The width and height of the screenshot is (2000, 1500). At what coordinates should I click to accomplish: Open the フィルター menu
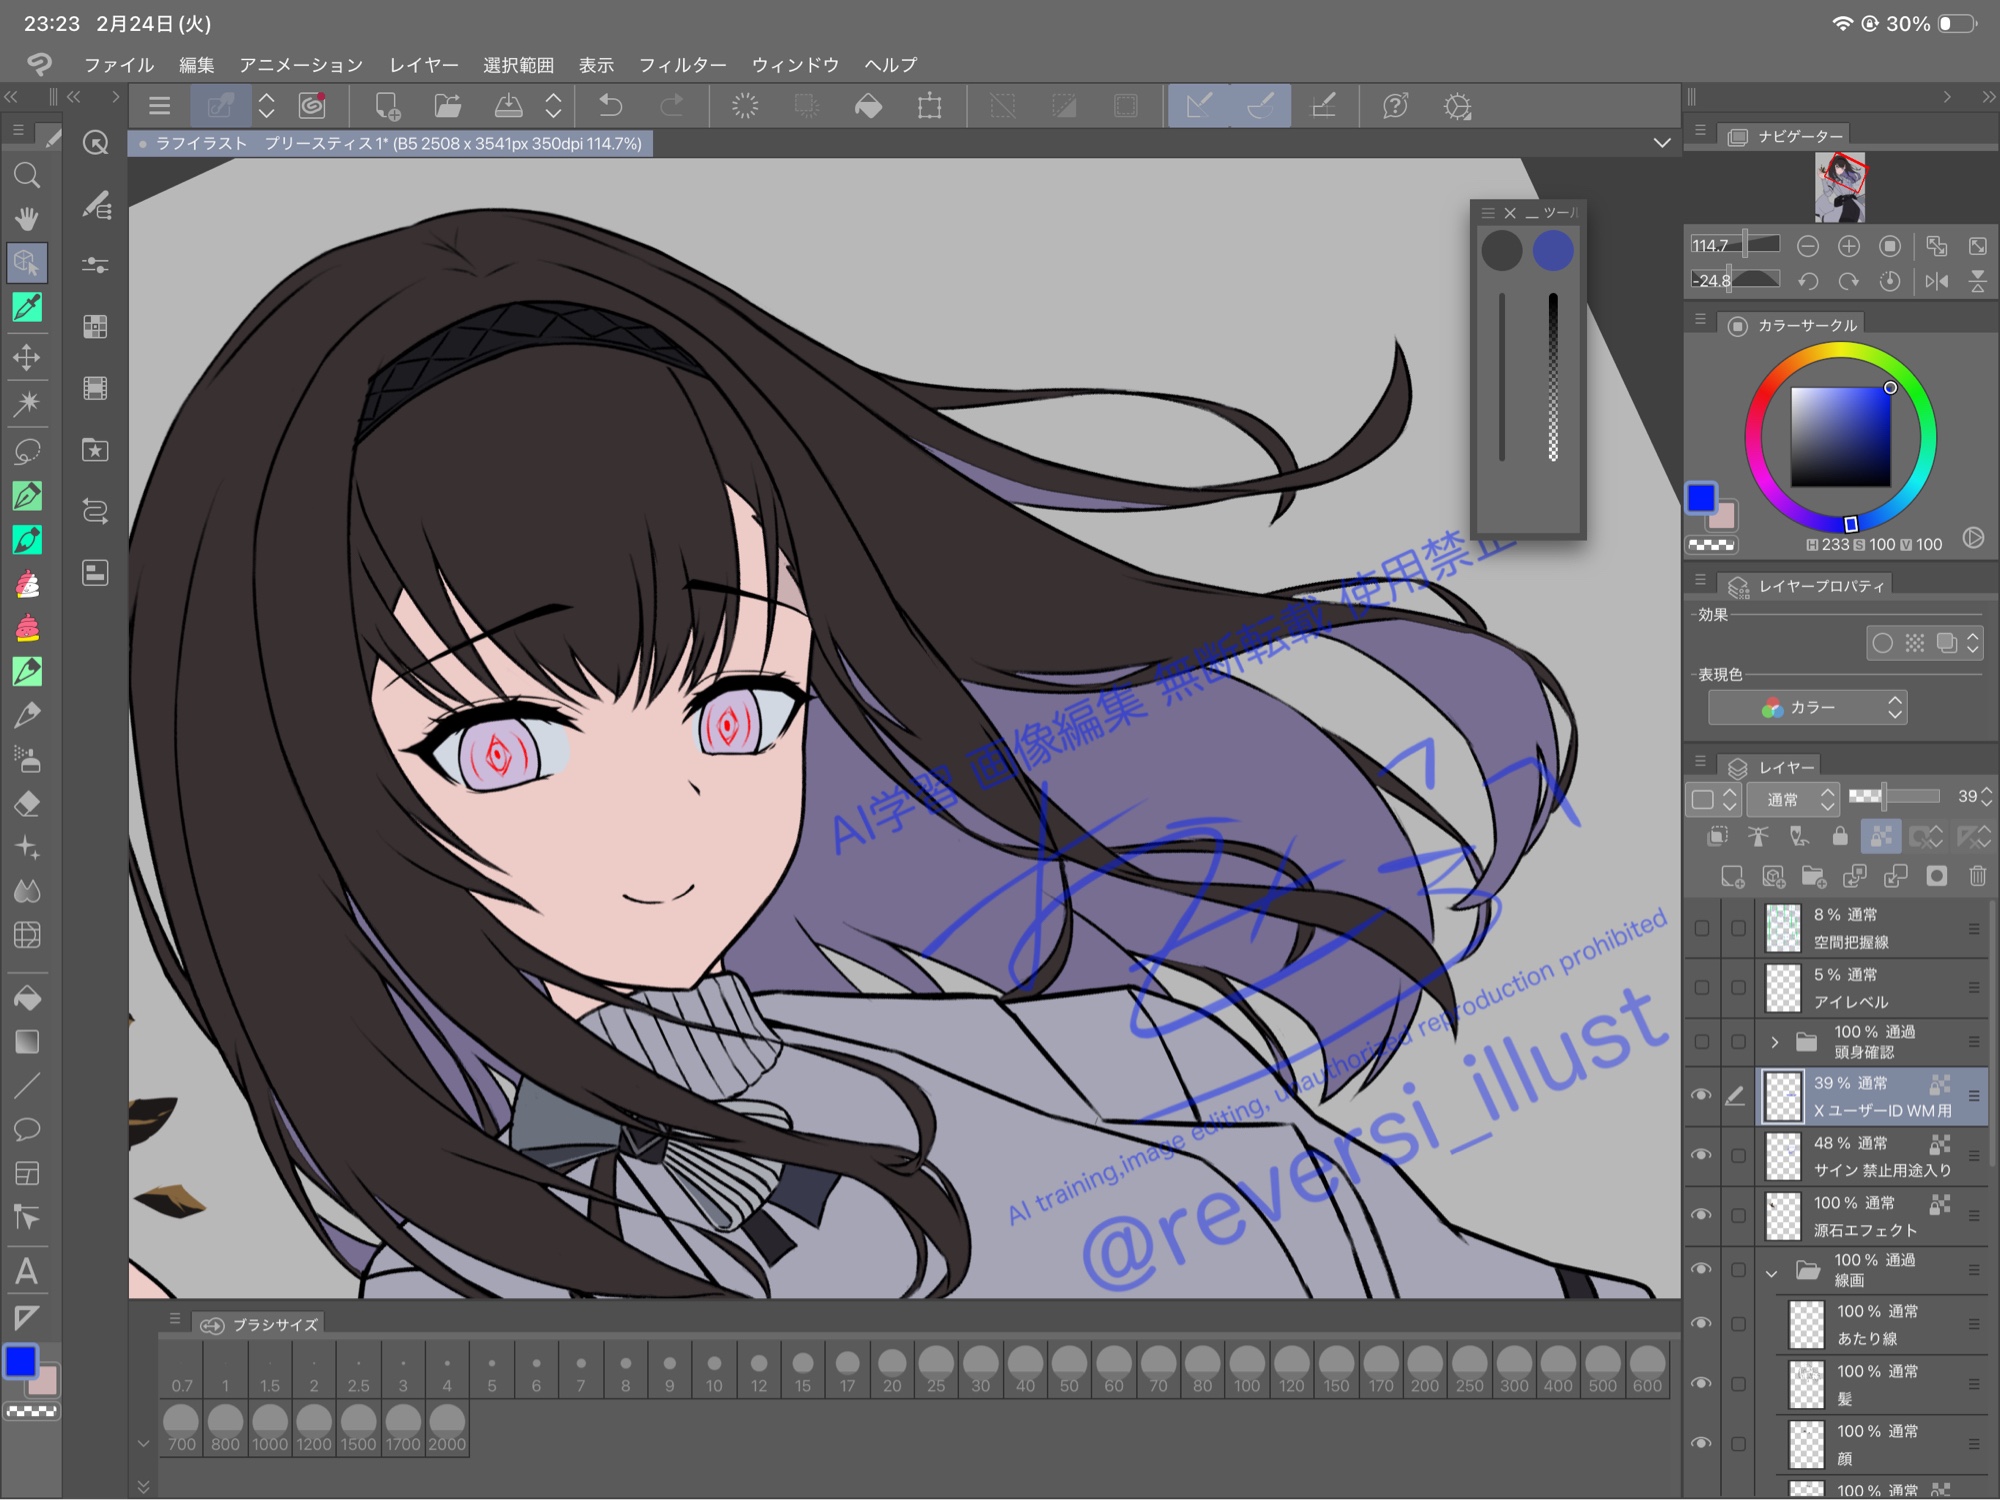pyautogui.click(x=682, y=65)
